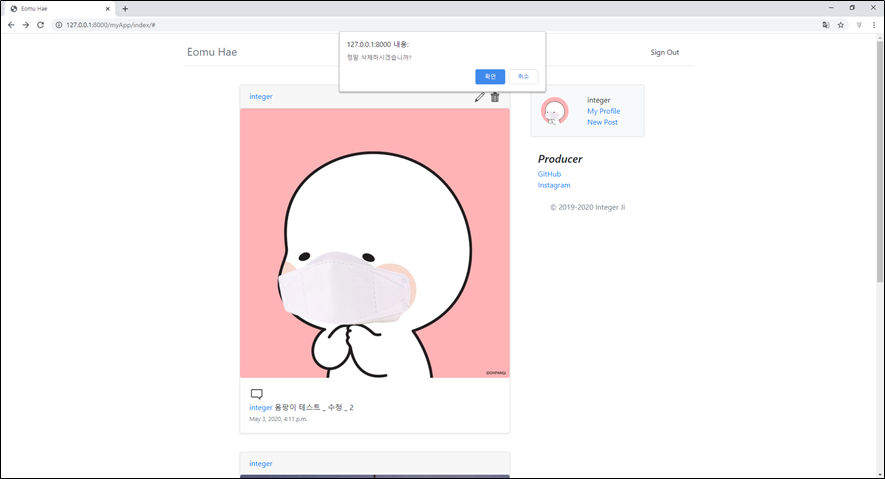Open the integer link on the second post
This screenshot has height=479, width=885.
click(x=261, y=463)
